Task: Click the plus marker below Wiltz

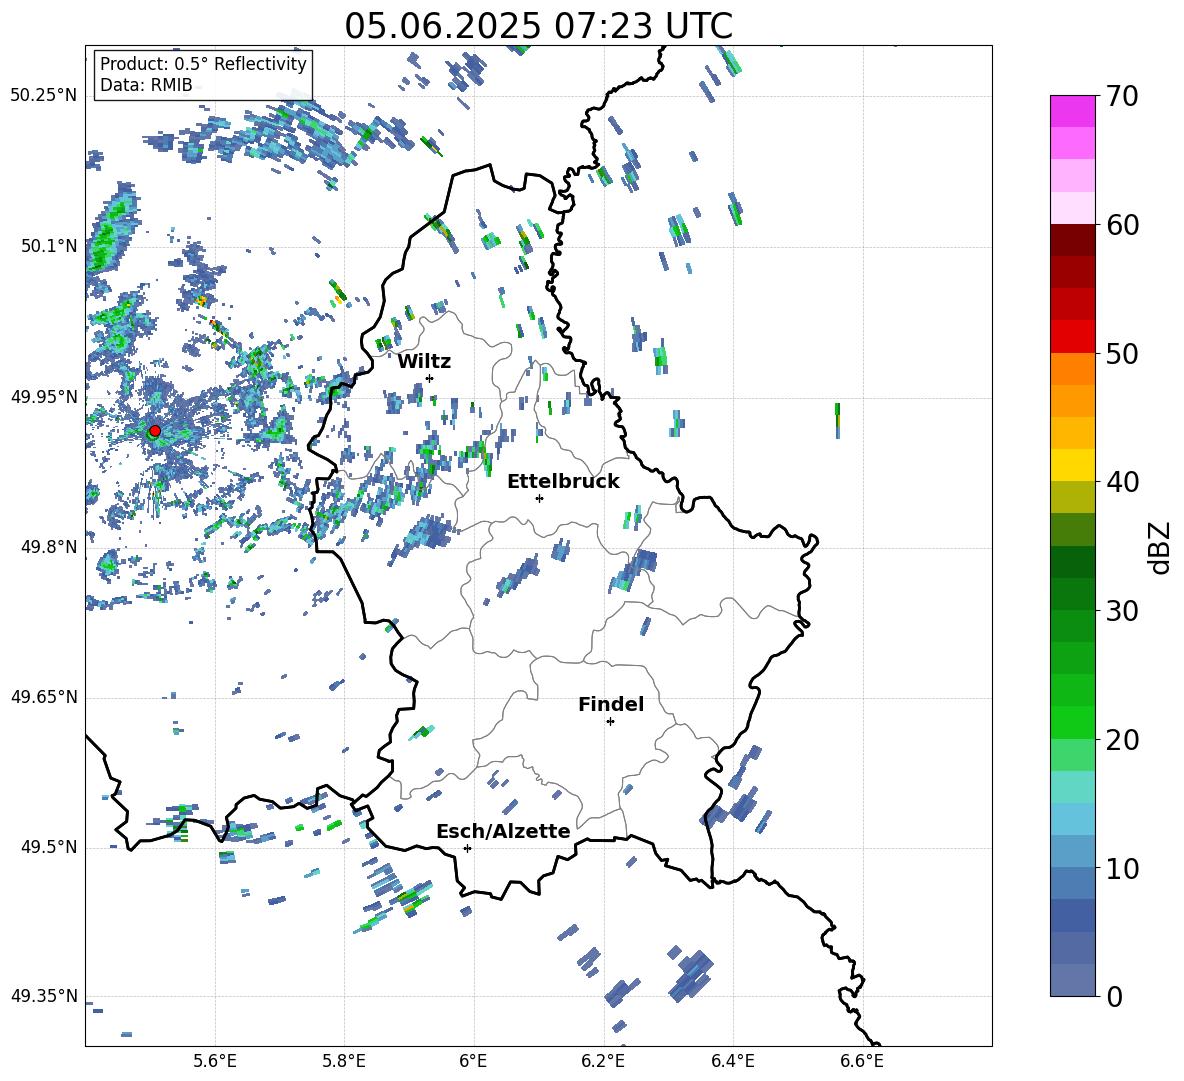Action: [430, 378]
